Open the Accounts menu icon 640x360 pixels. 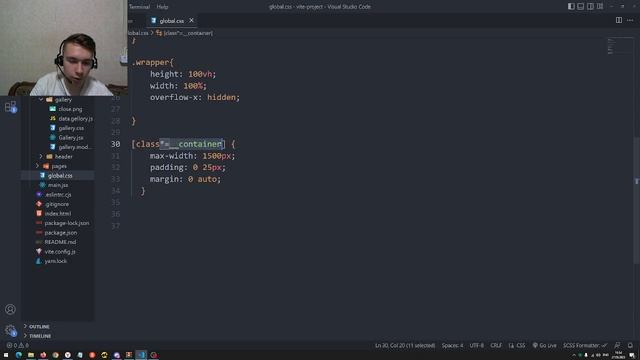(x=11, y=309)
